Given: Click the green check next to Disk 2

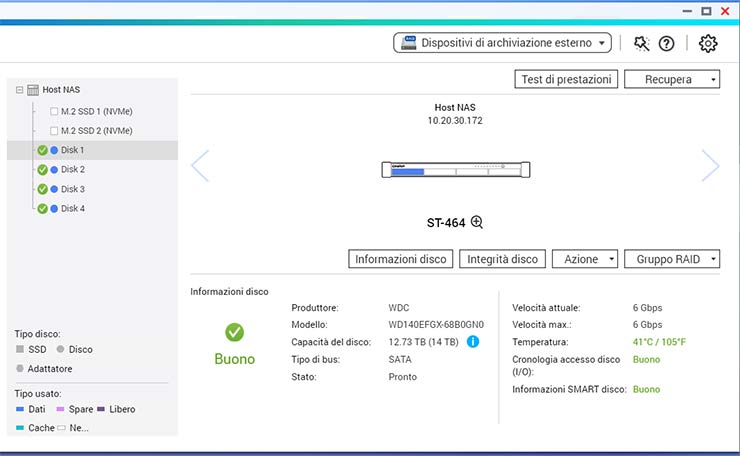Looking at the screenshot, I should click(42, 170).
